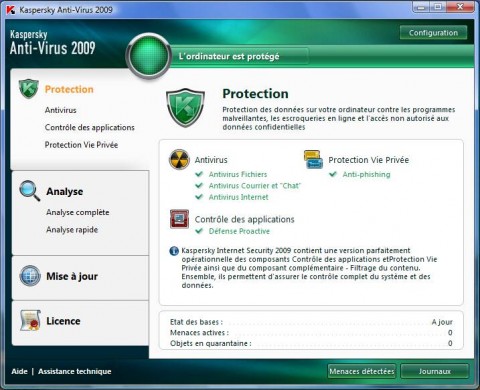Click the Objets en quarantaine row

(311, 343)
